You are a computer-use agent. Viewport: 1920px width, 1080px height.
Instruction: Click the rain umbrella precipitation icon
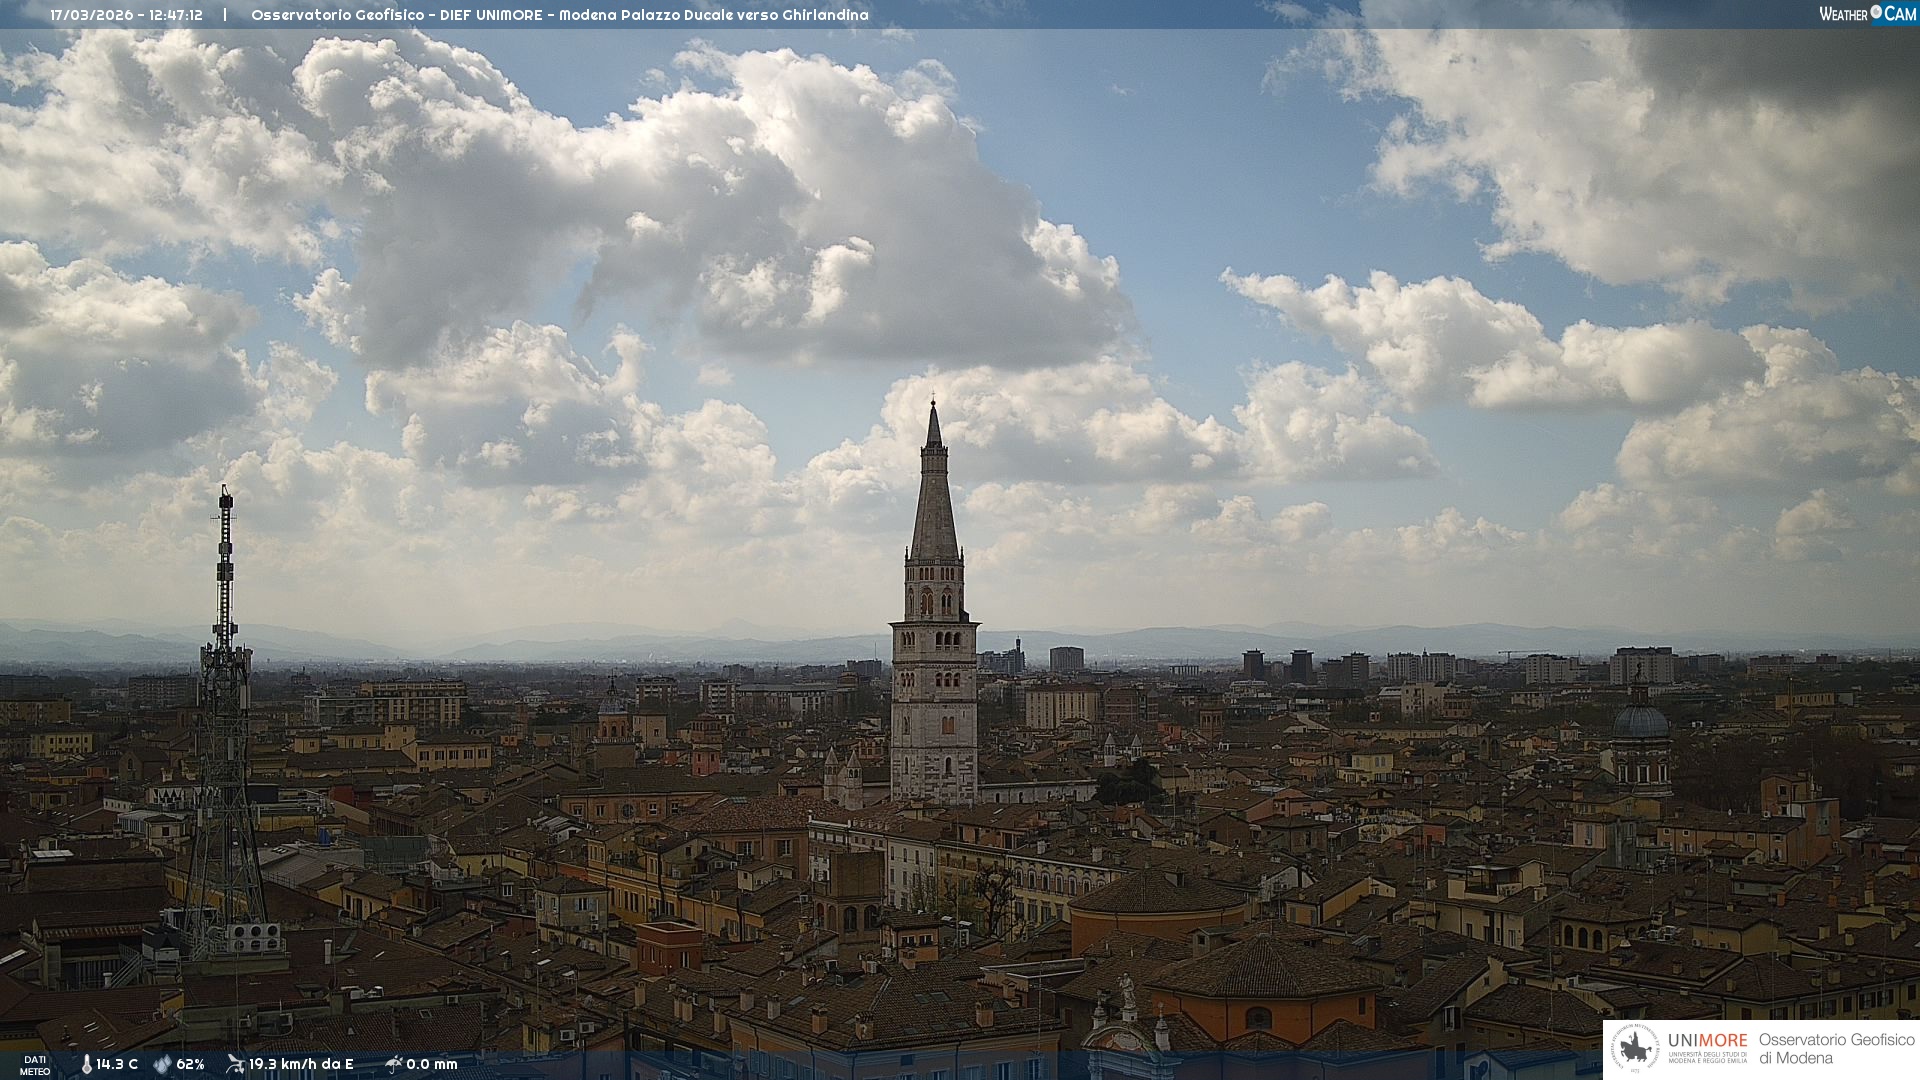coord(394,1064)
